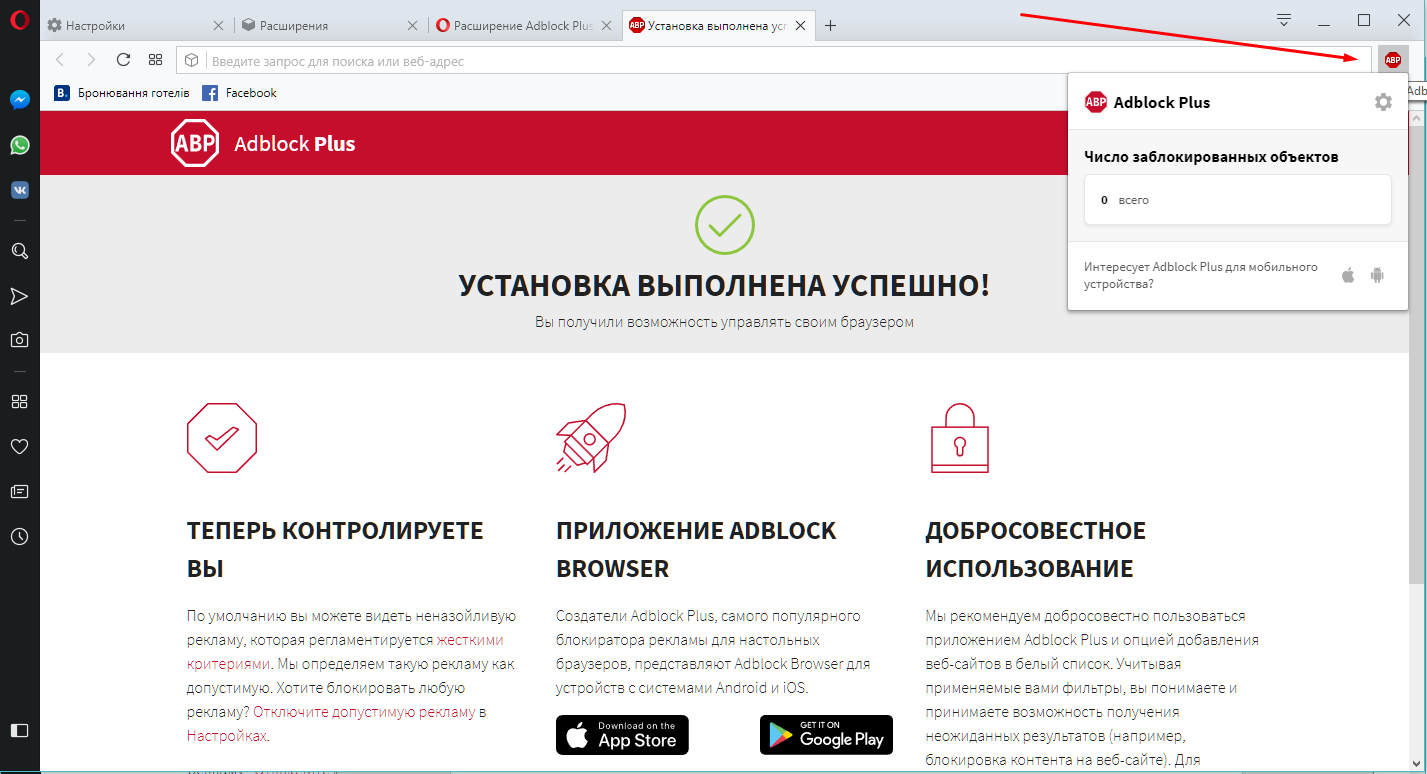1427x774 pixels.
Task: Open Speed Dial grid icon in sidebar
Action: click(19, 401)
